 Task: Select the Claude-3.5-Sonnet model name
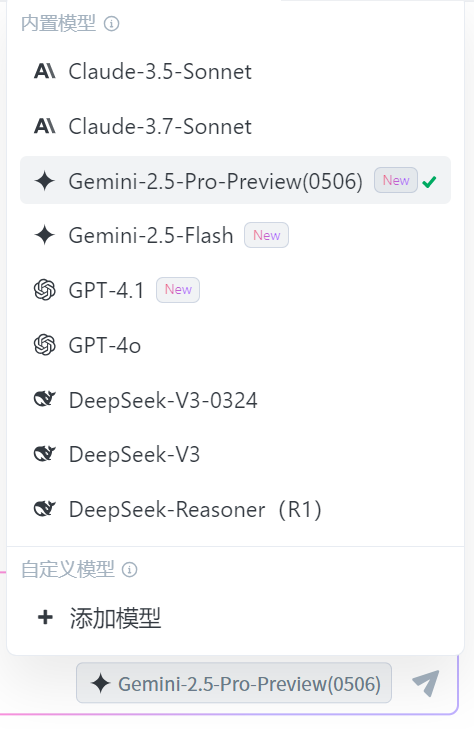click(x=160, y=72)
